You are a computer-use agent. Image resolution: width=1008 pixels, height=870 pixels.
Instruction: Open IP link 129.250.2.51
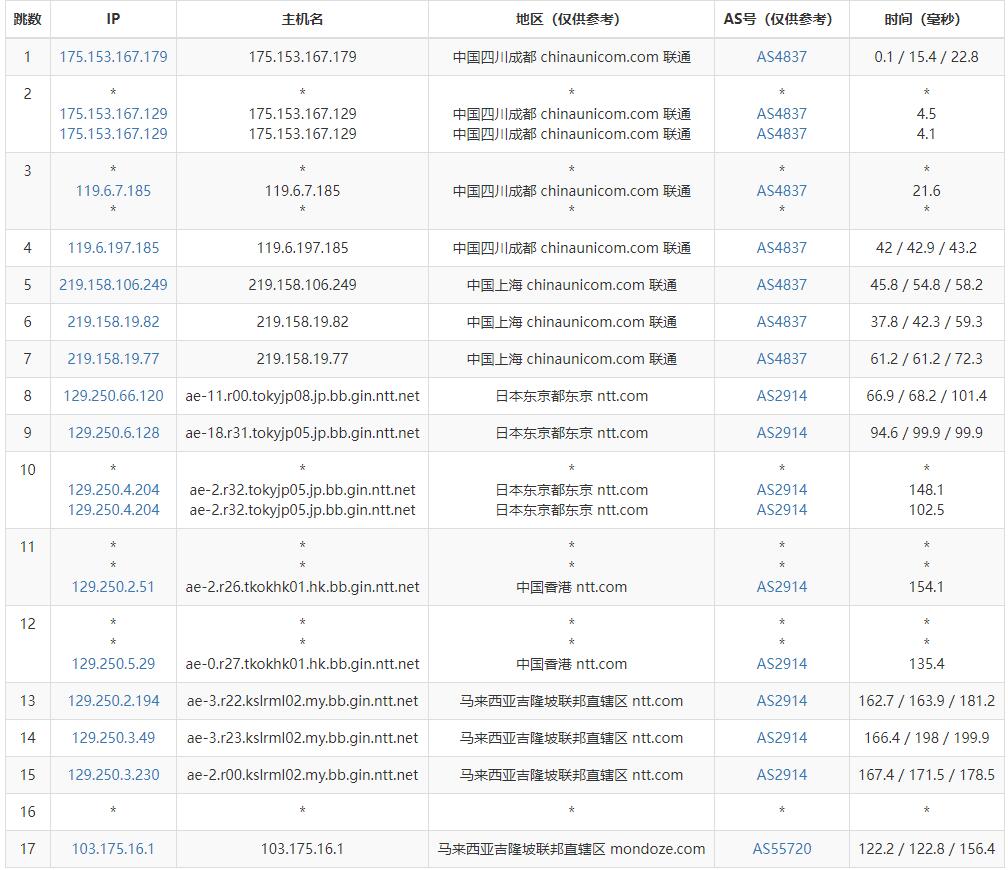(113, 586)
